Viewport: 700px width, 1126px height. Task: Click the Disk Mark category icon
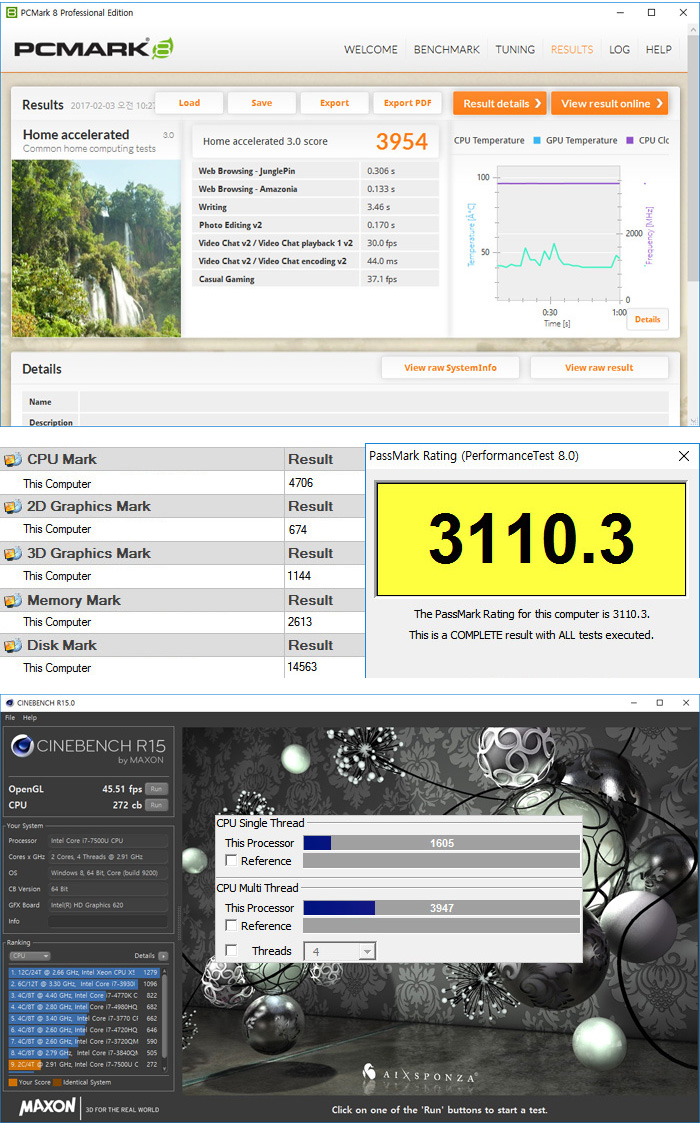[x=12, y=646]
